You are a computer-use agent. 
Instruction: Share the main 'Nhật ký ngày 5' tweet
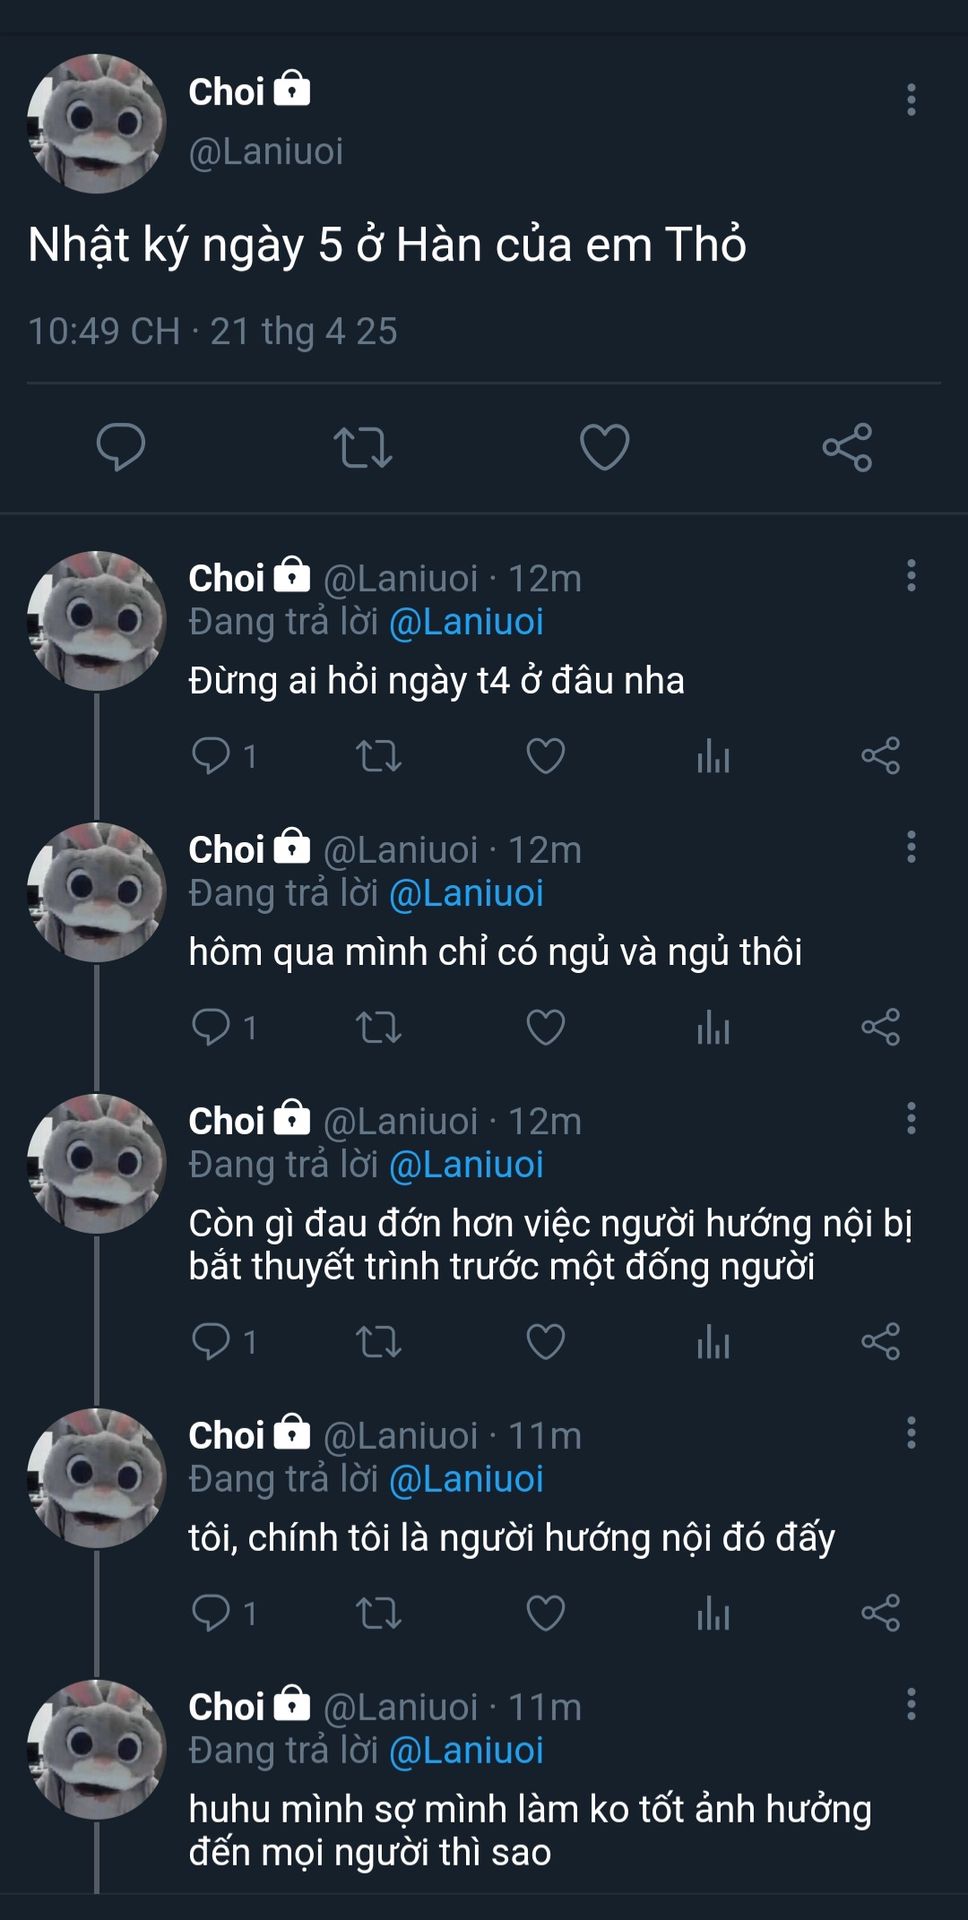pyautogui.click(x=847, y=447)
